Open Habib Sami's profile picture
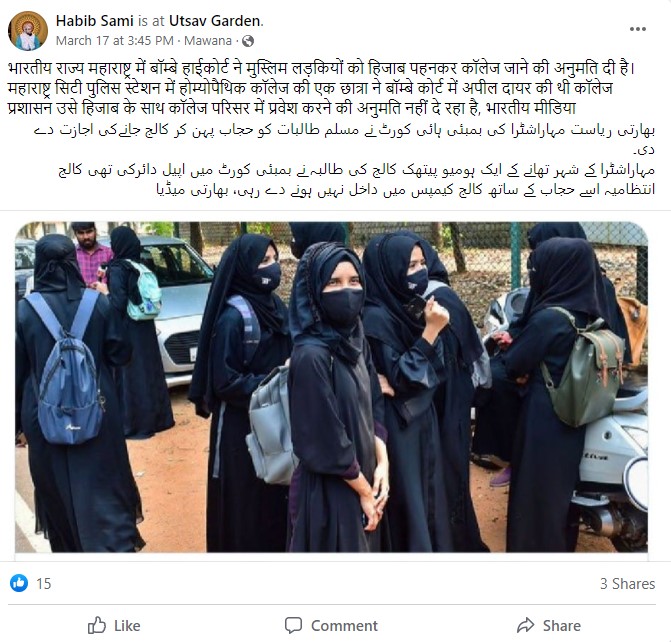Image resolution: width=671 pixels, height=642 pixels. tap(28, 31)
